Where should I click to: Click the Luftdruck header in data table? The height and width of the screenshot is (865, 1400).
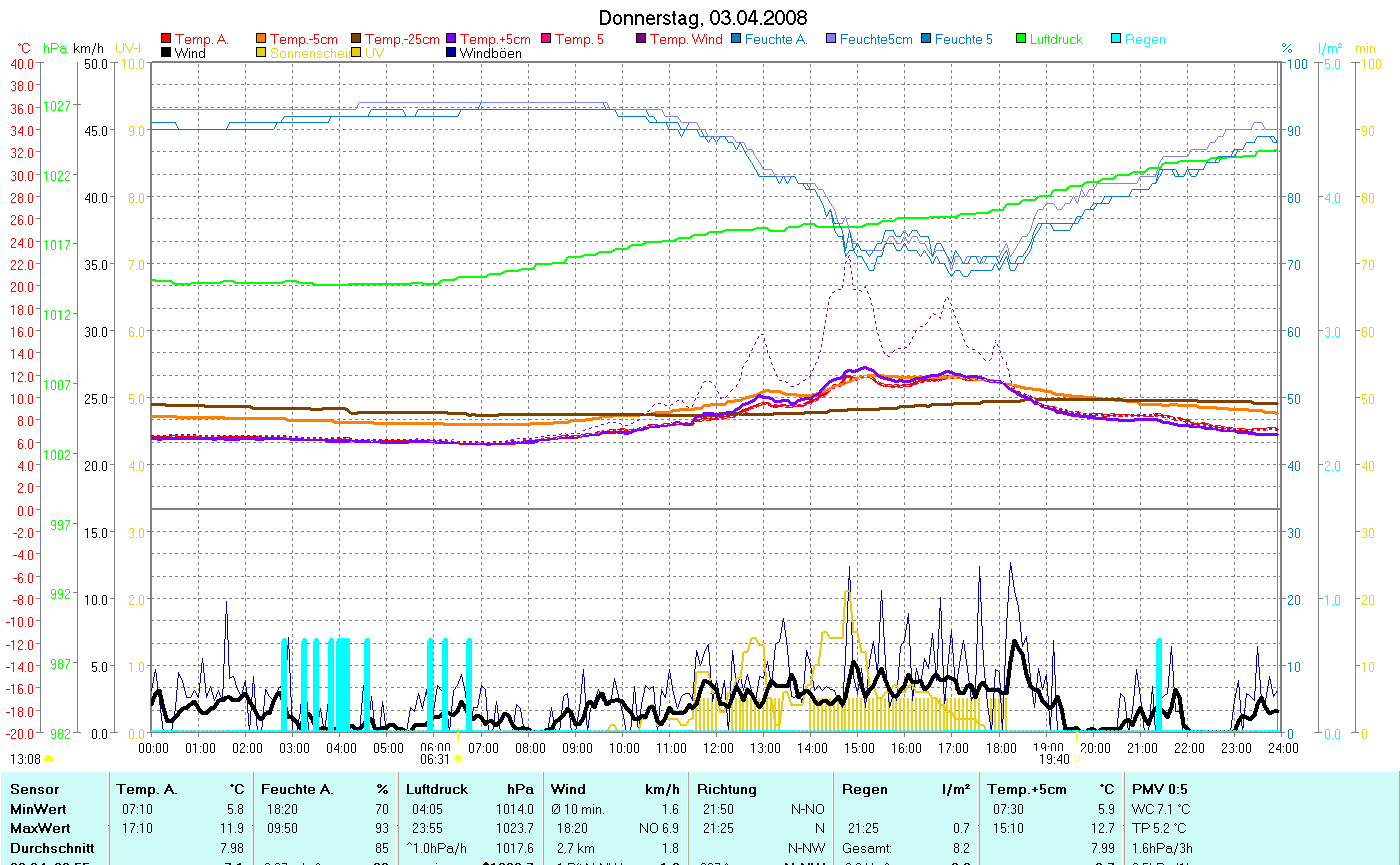pos(437,789)
